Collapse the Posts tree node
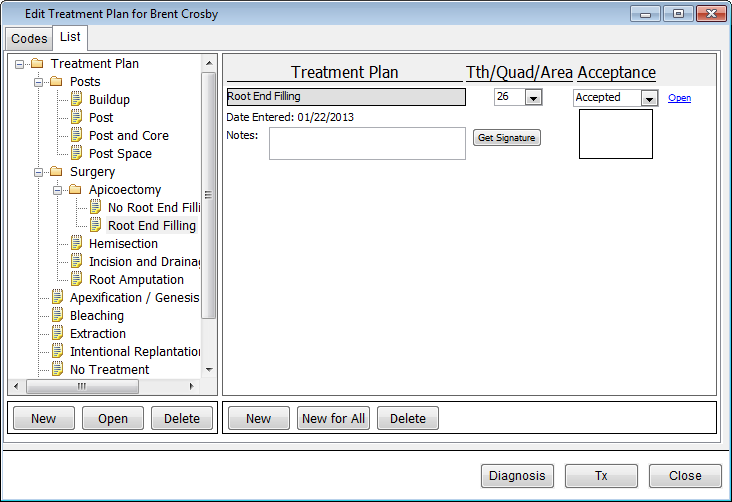 (x=39, y=82)
